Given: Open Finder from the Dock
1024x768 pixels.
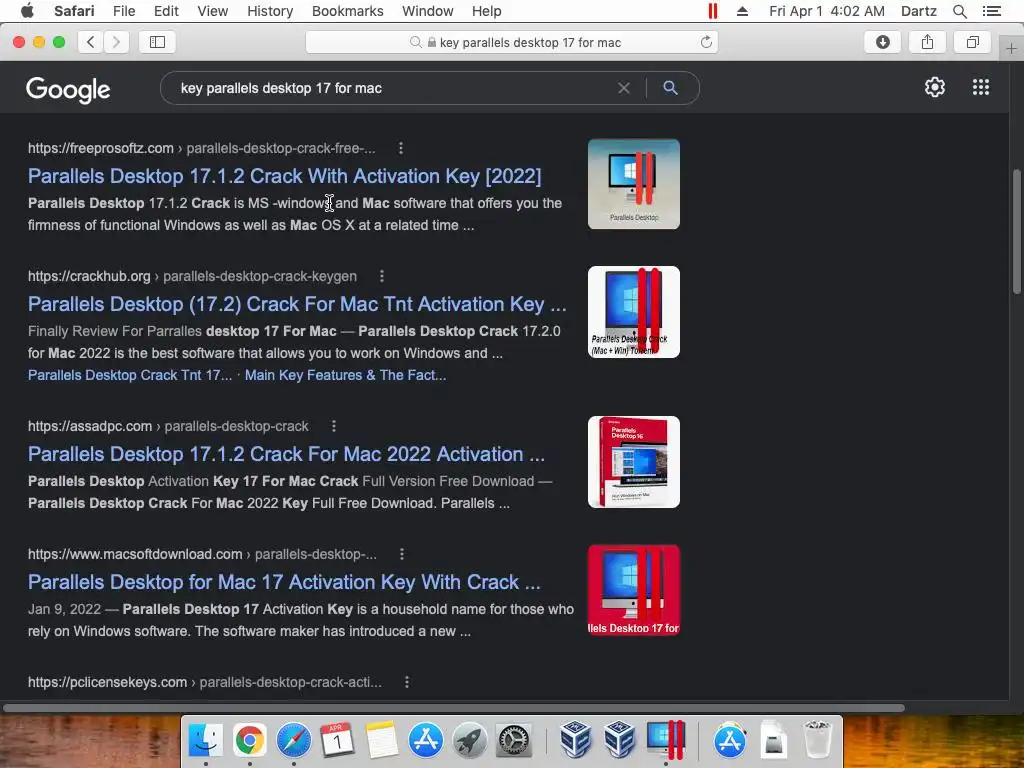Looking at the screenshot, I should [206, 740].
